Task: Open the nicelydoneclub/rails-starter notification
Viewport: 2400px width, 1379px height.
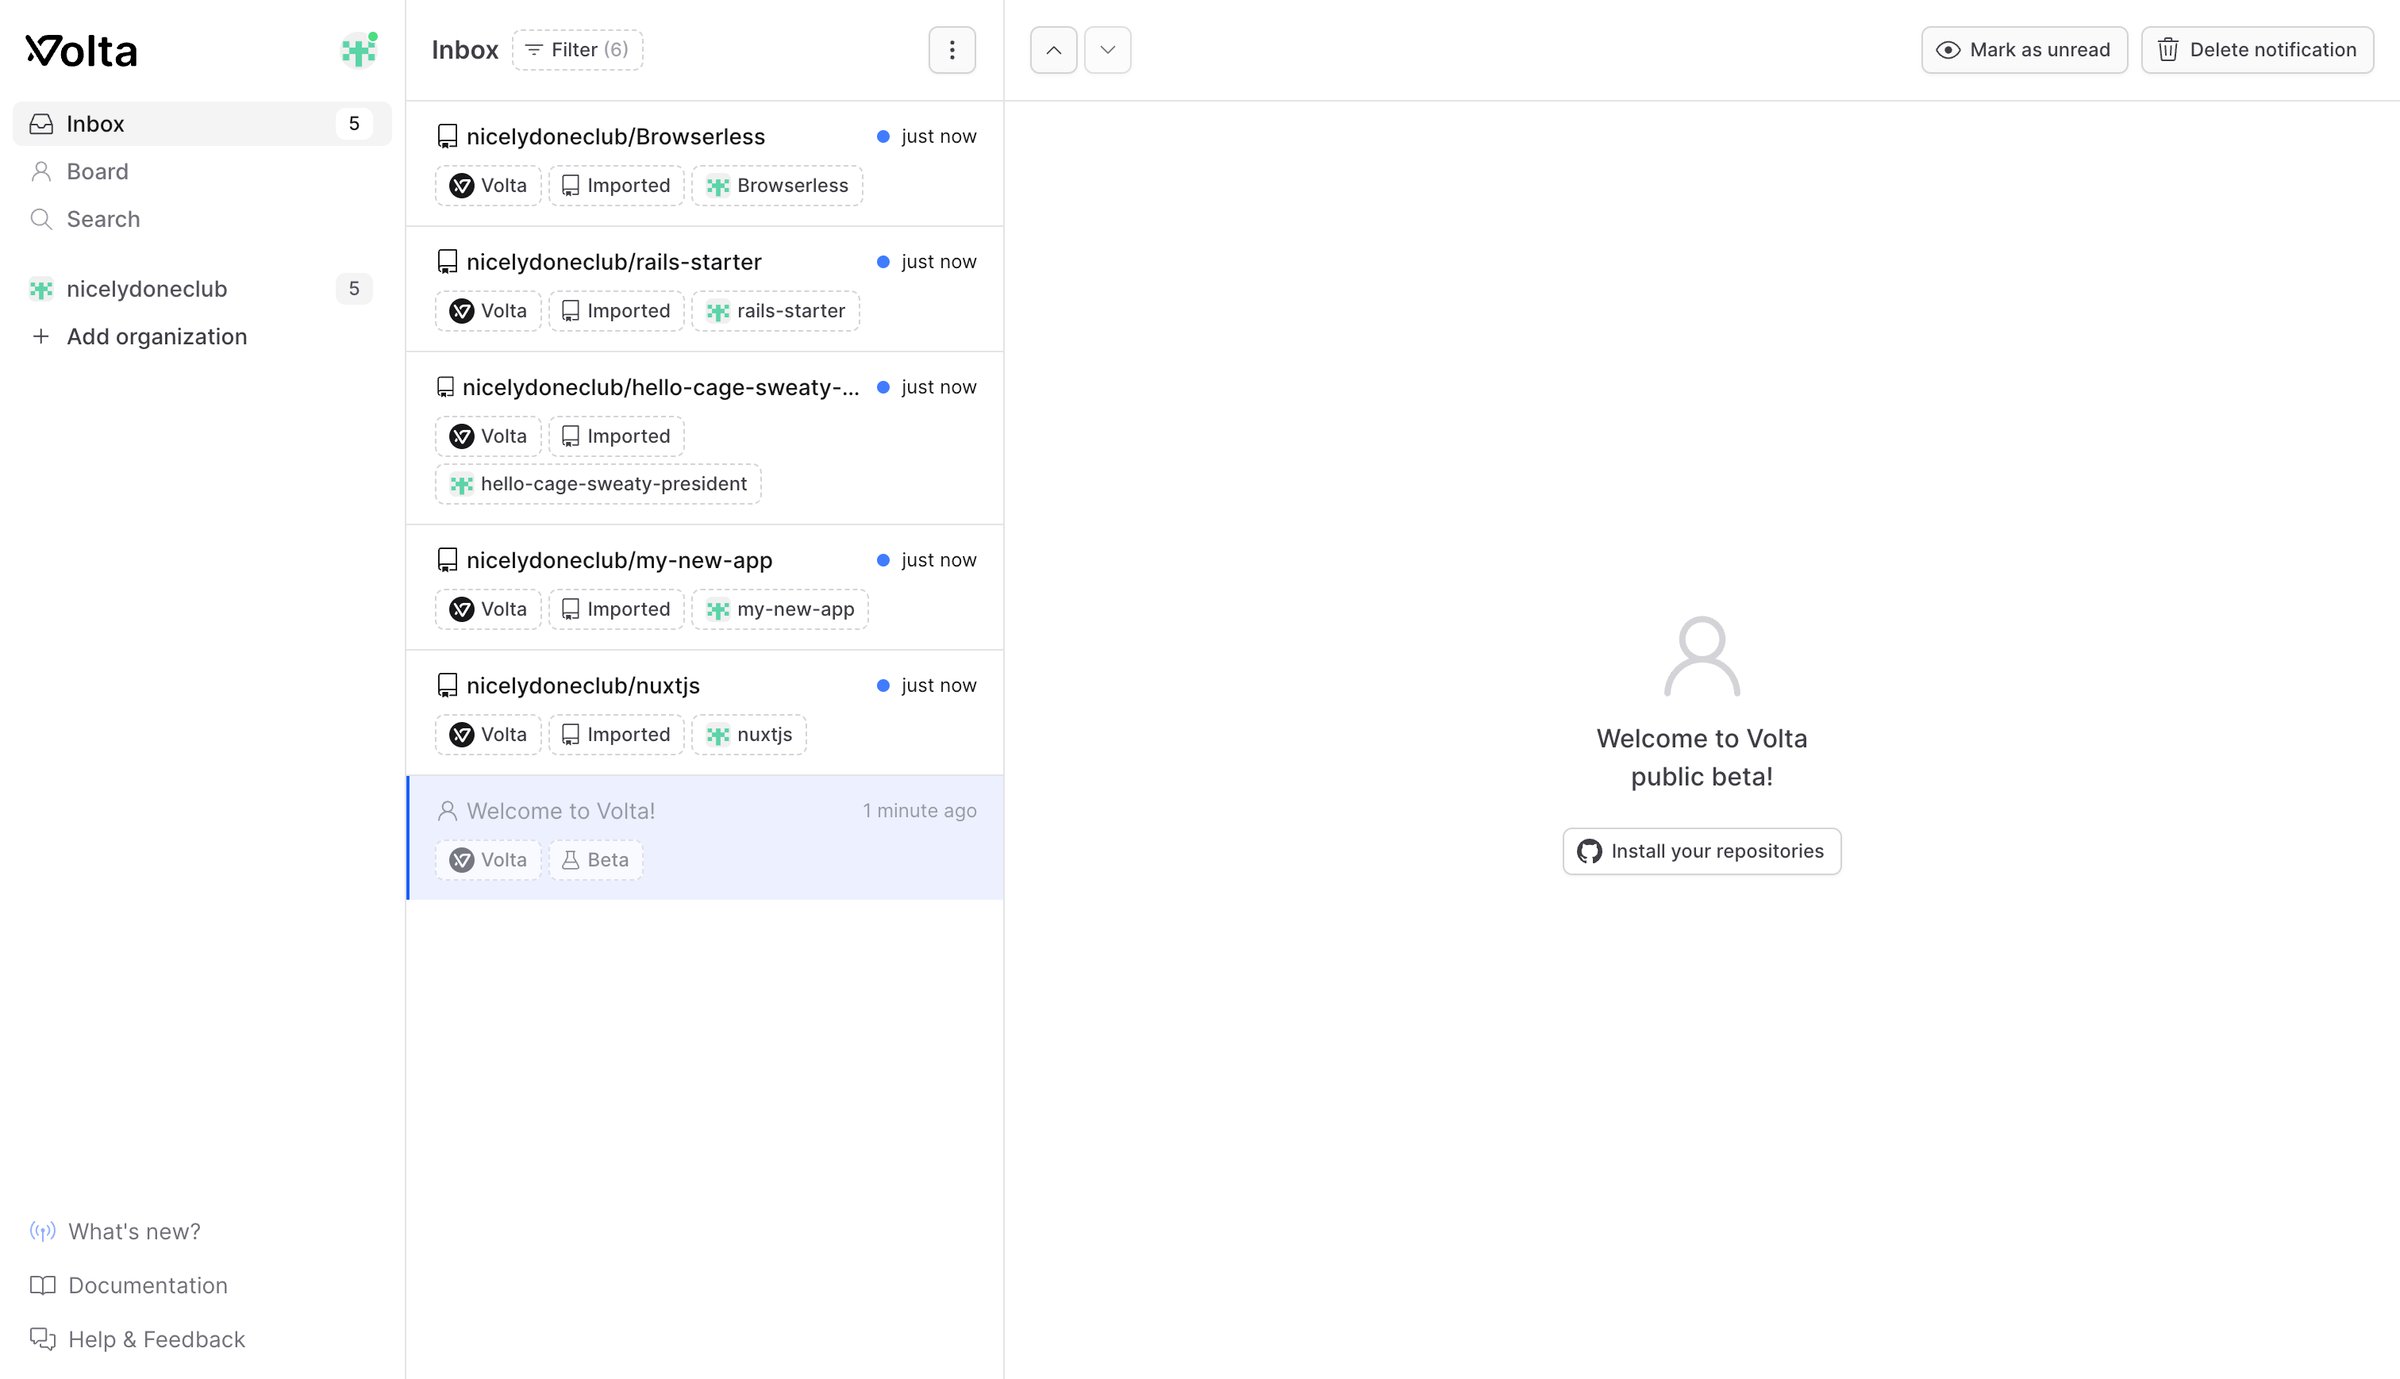Action: point(705,289)
